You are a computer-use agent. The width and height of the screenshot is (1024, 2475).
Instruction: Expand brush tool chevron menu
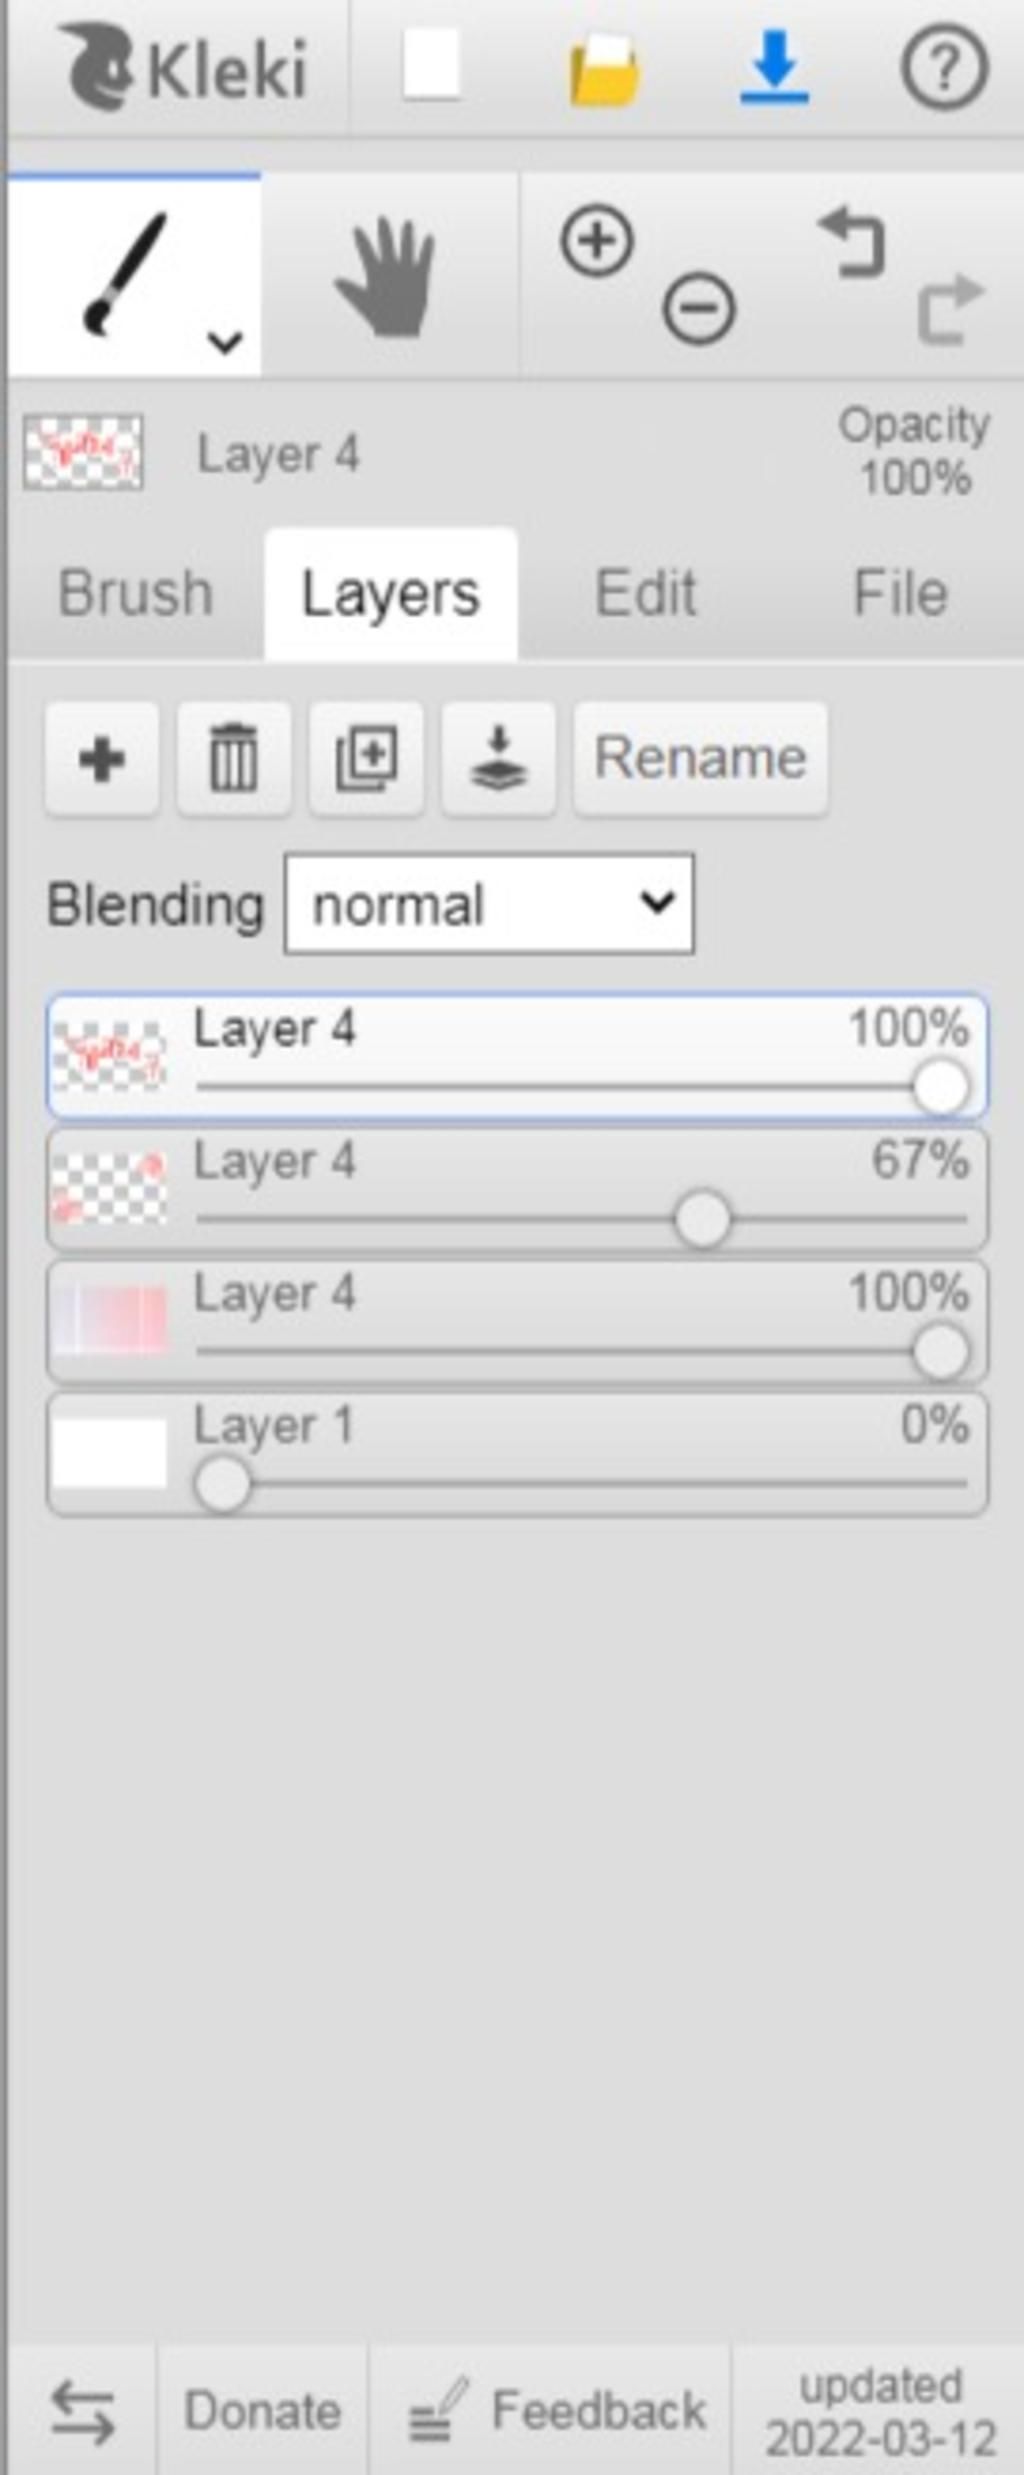click(x=226, y=342)
